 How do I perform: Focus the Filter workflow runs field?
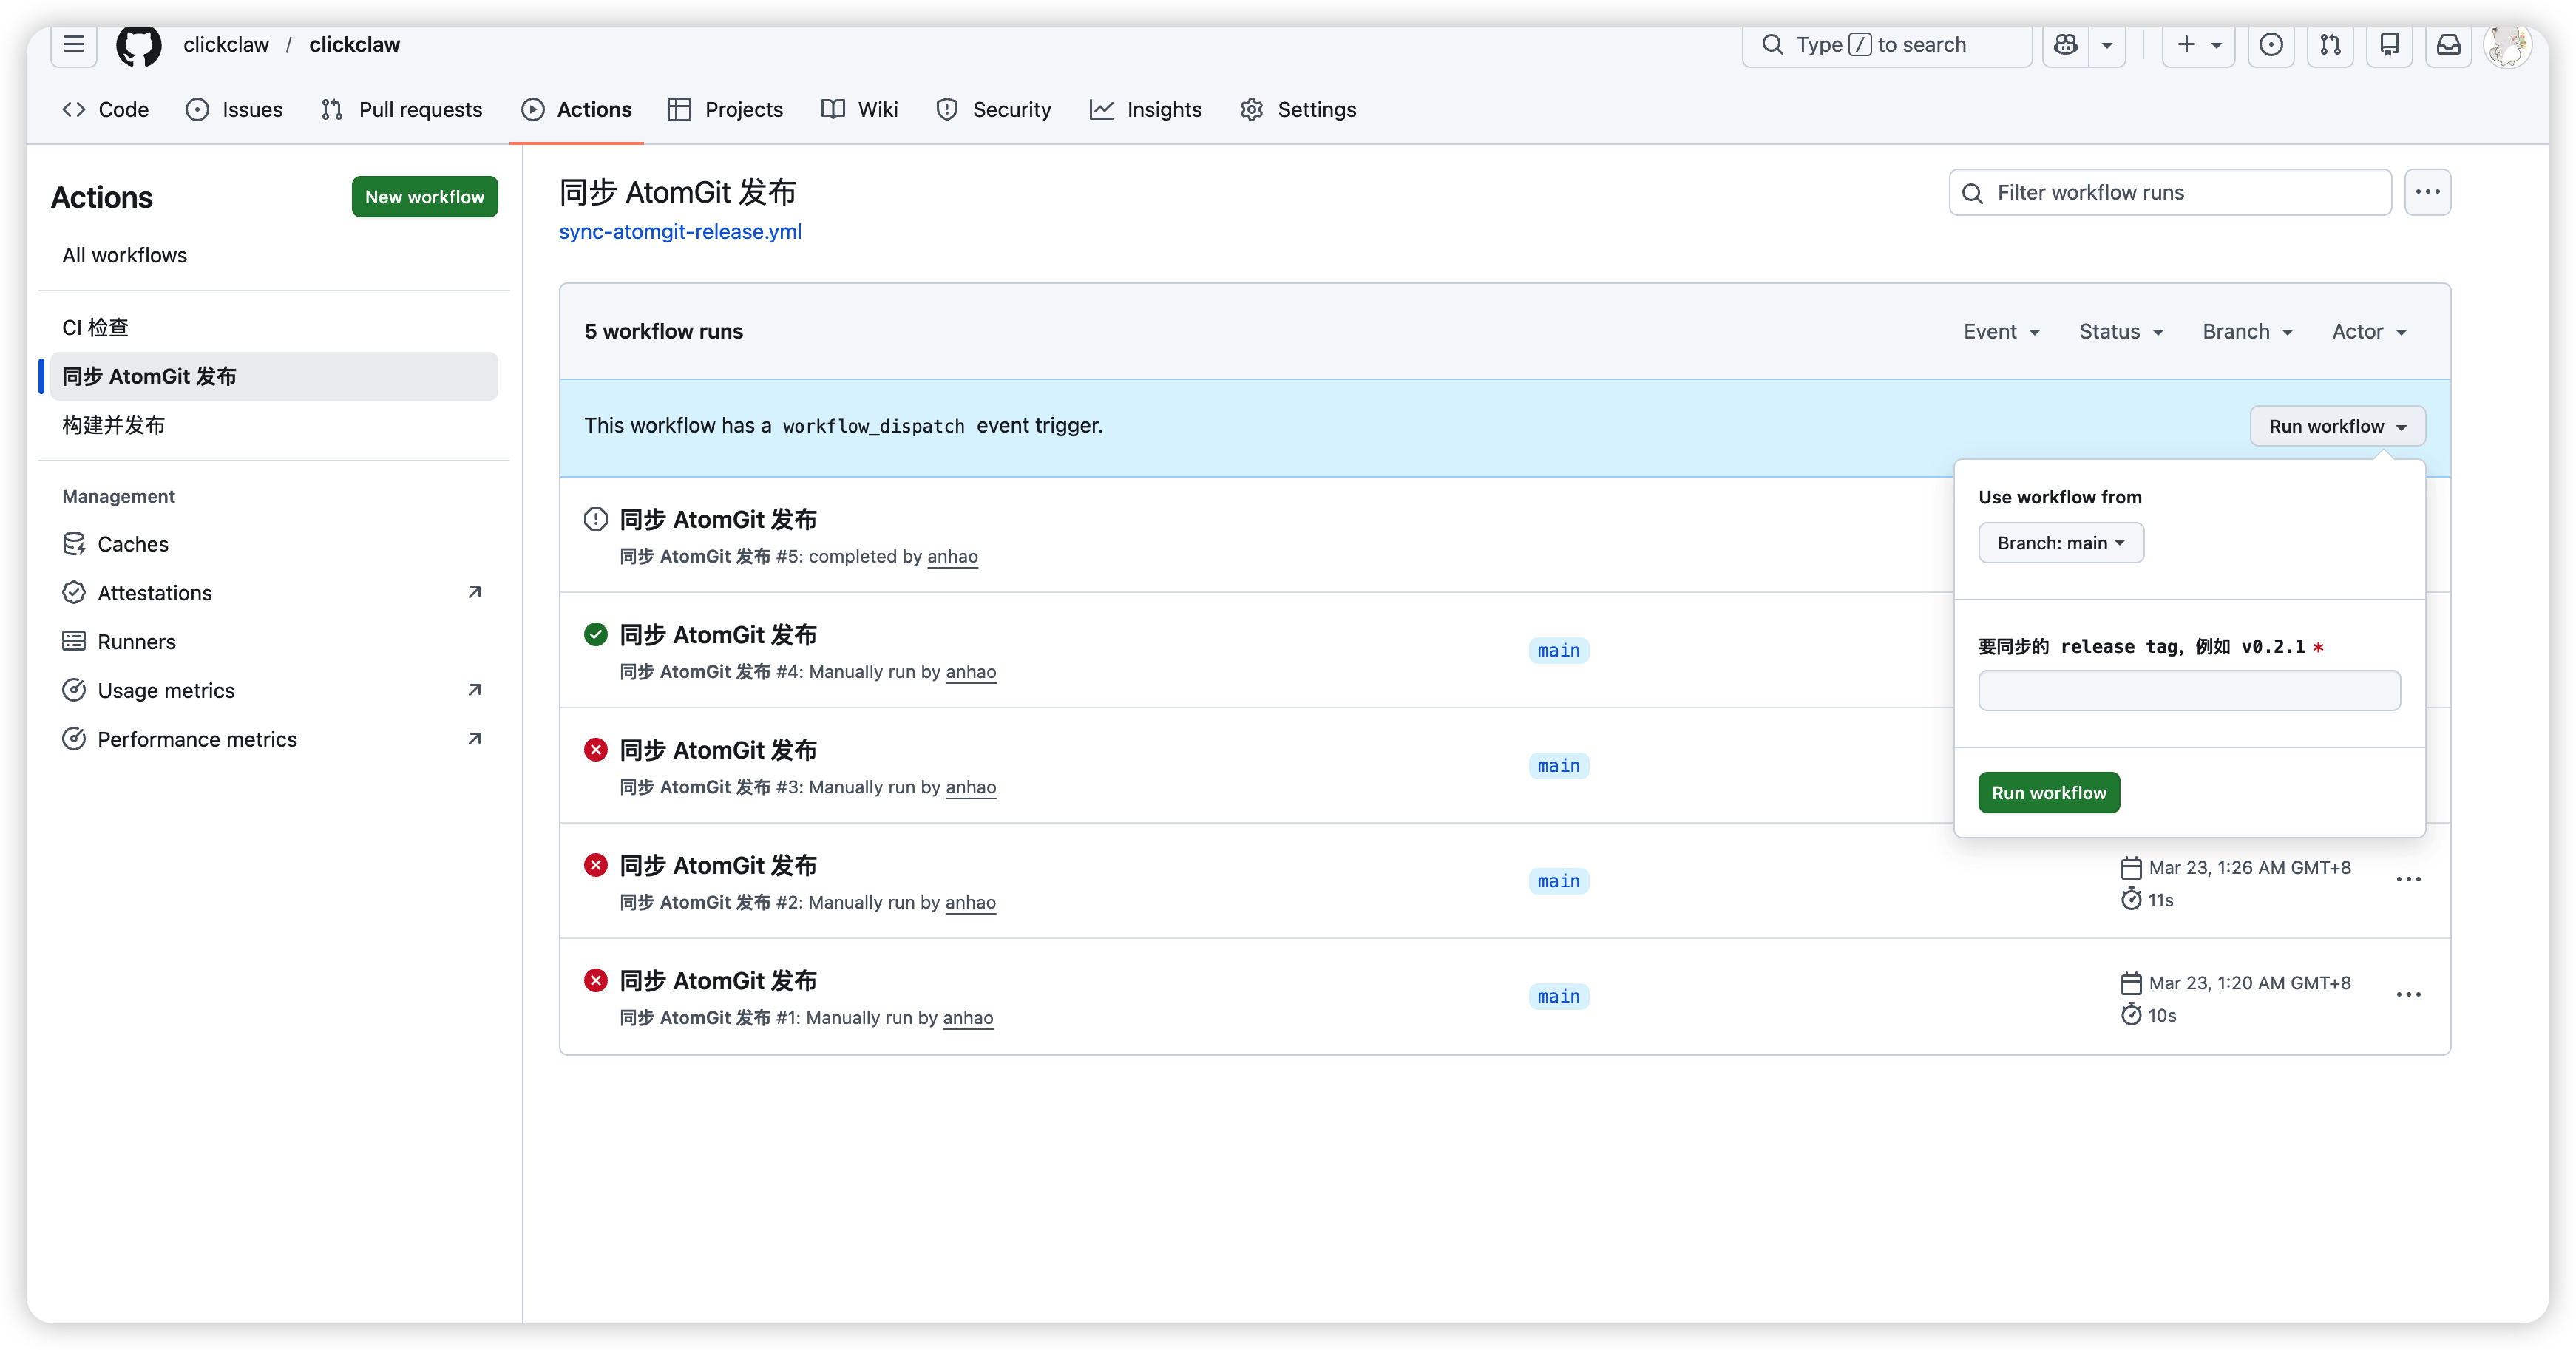tap(2170, 193)
